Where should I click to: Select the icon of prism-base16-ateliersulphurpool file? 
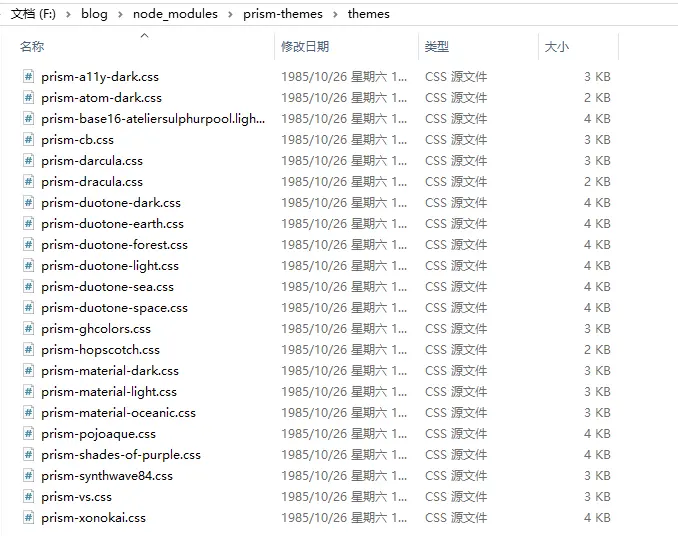click(28, 118)
